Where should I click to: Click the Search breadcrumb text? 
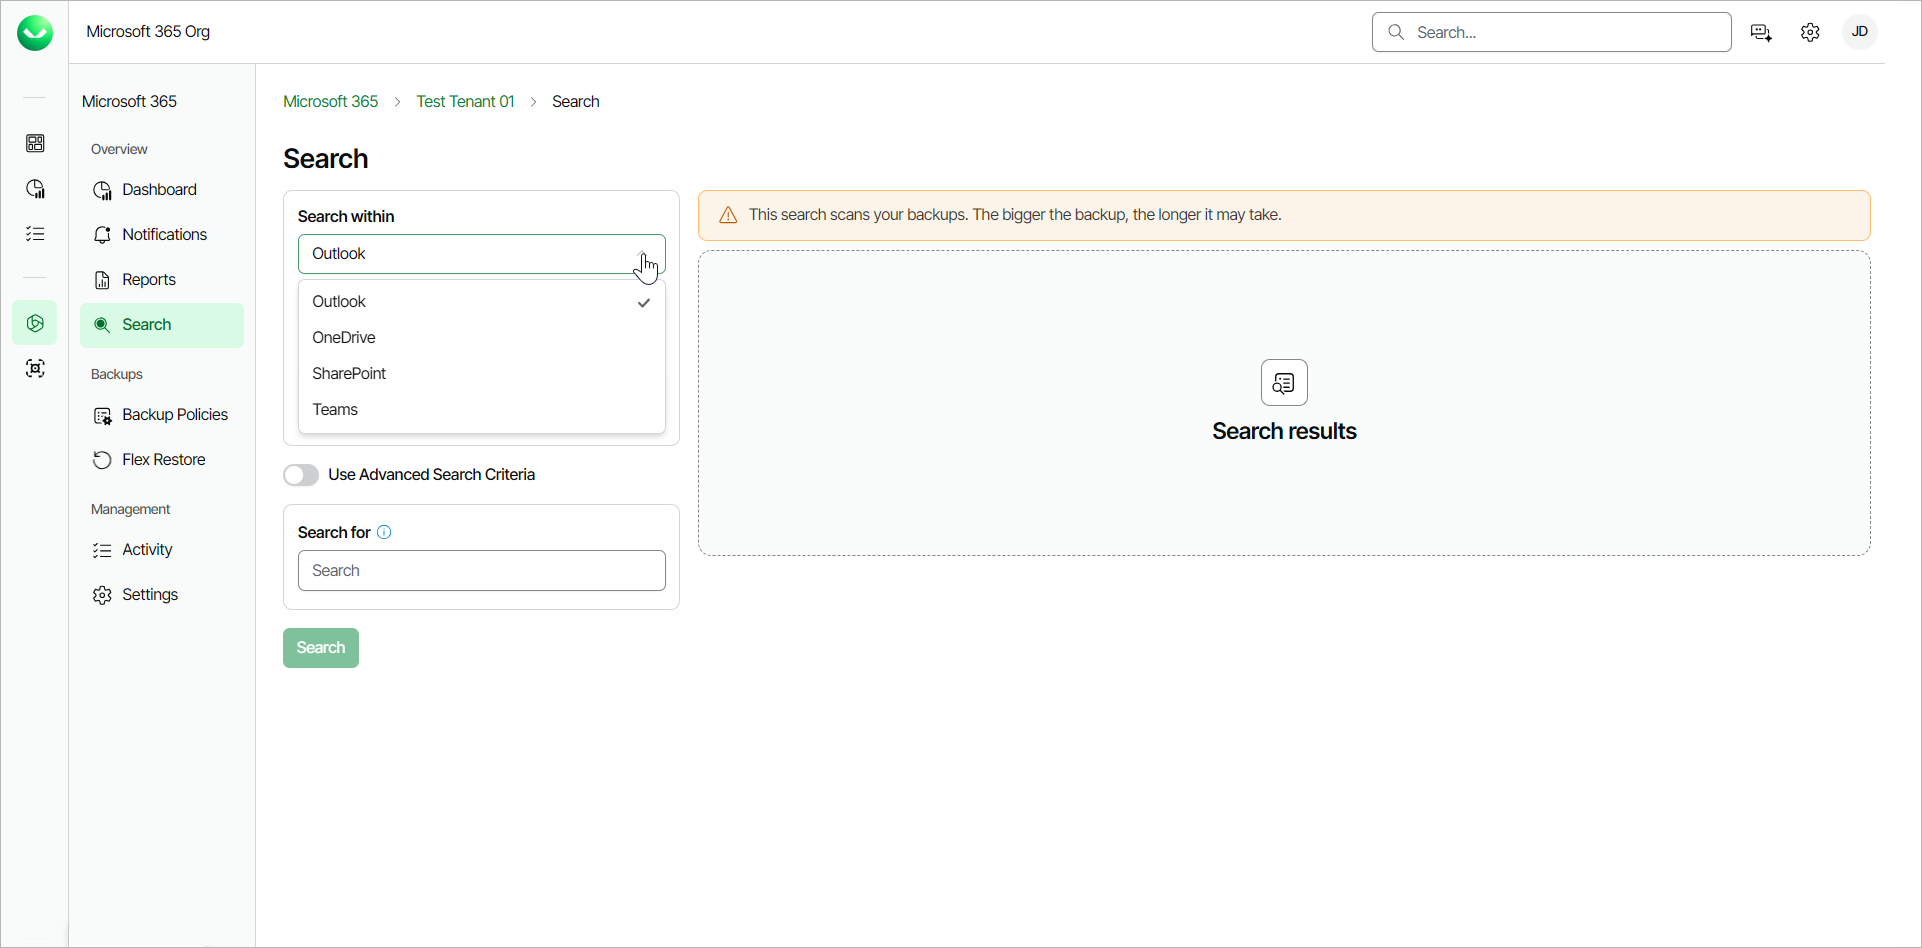pos(576,102)
